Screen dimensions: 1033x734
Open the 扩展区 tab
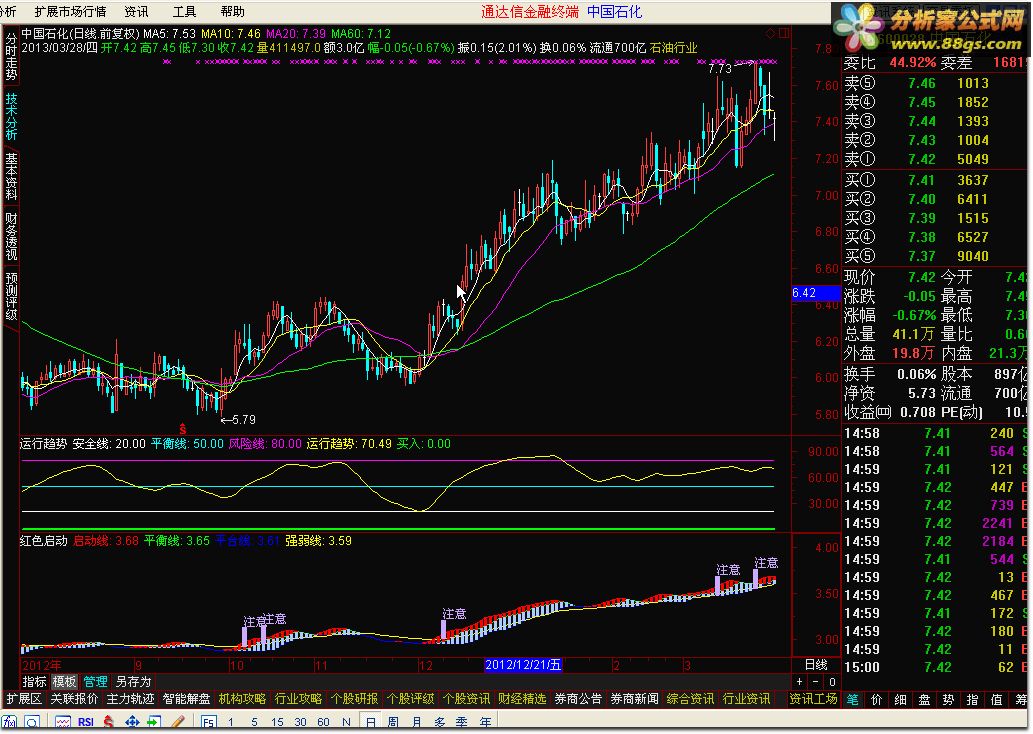click(24, 698)
